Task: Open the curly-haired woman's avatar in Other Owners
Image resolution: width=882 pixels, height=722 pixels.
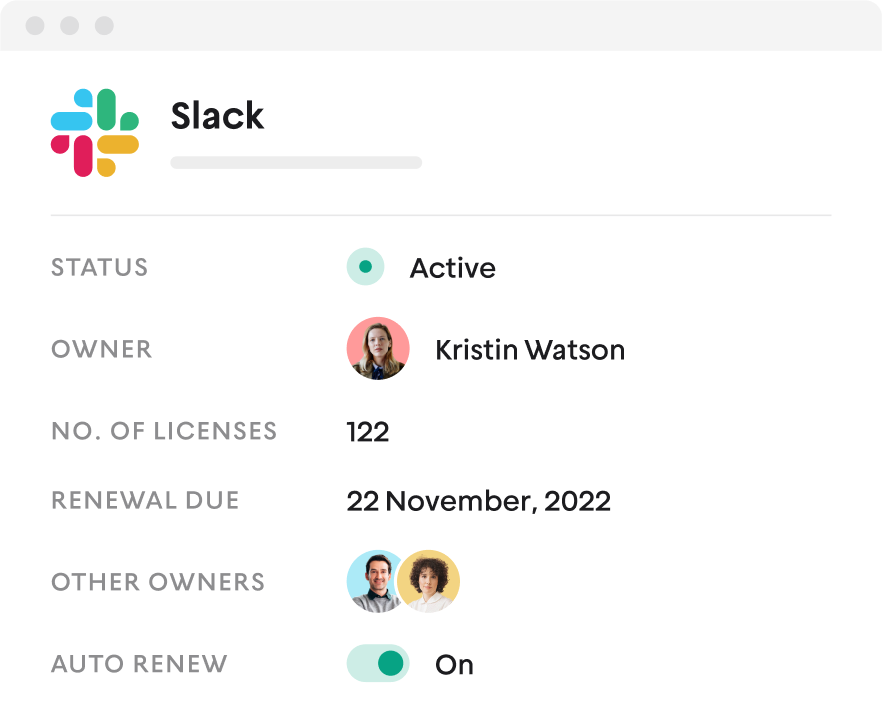Action: click(429, 581)
